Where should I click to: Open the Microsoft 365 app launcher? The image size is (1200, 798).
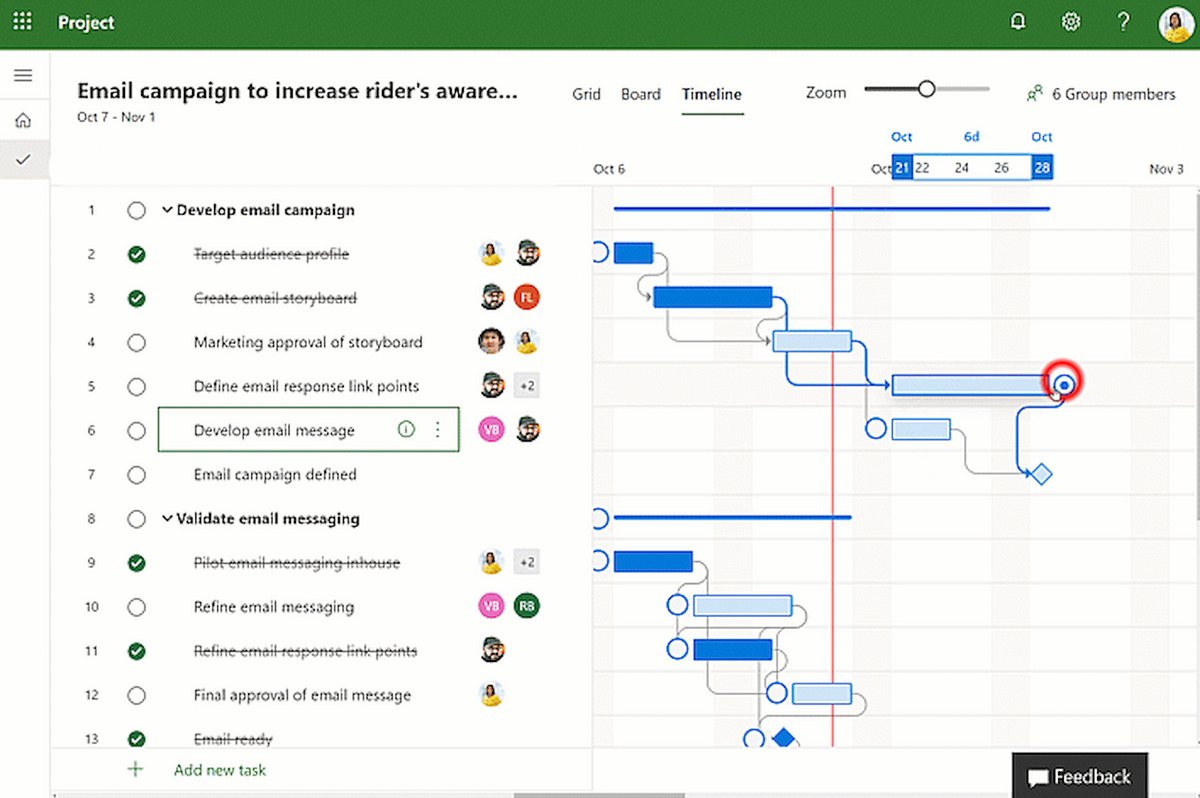click(x=22, y=21)
